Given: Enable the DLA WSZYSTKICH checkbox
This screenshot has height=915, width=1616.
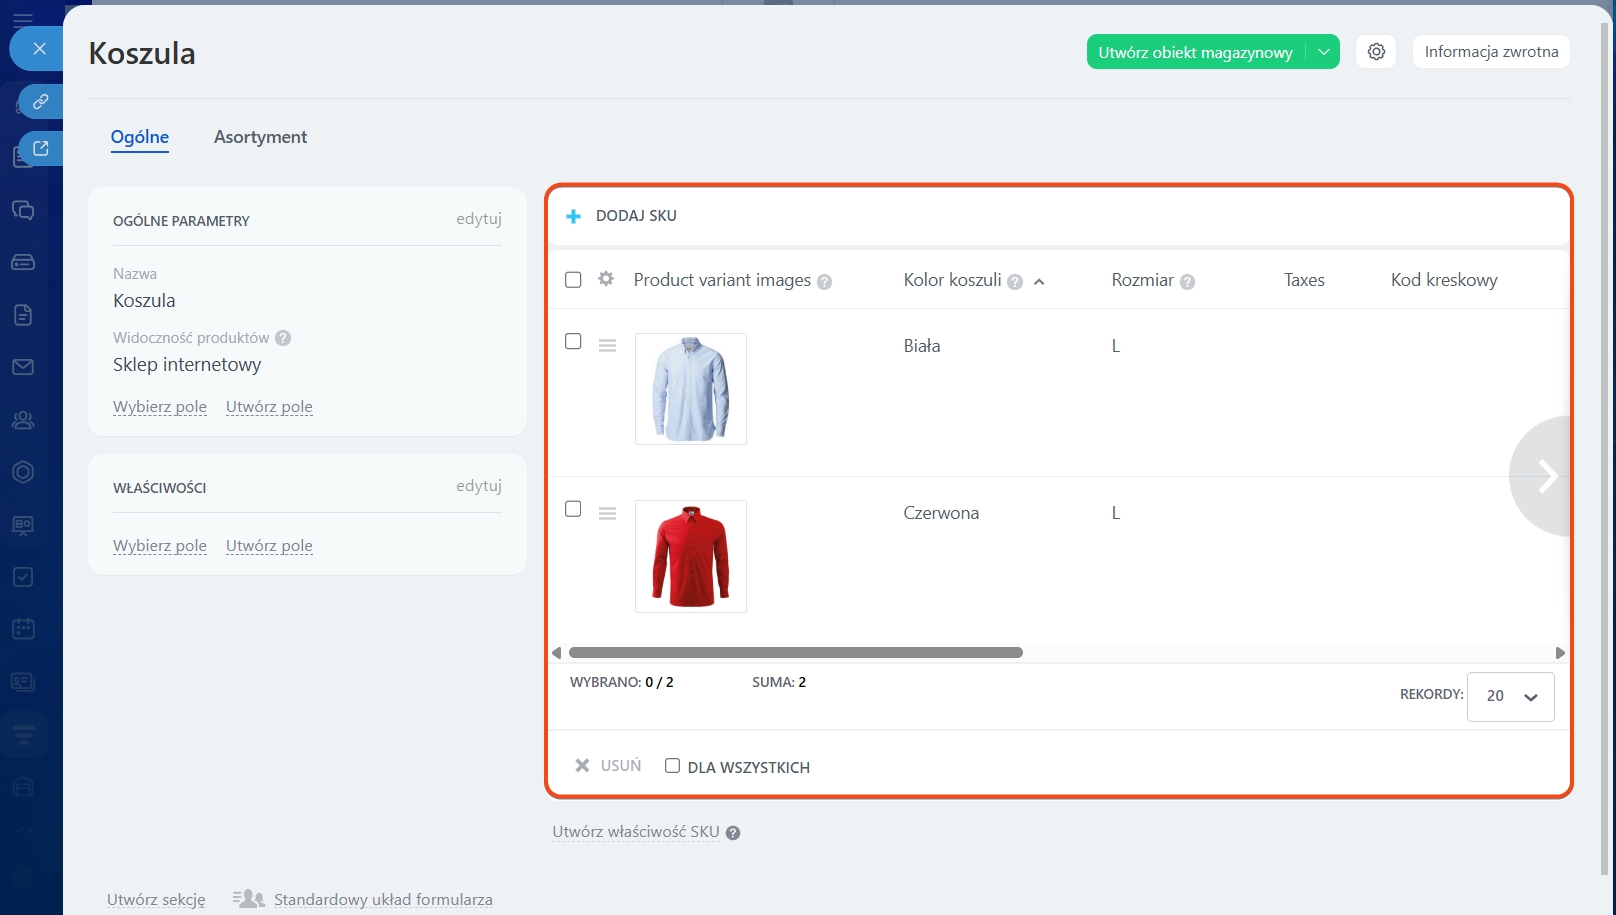Looking at the screenshot, I should coord(673,766).
